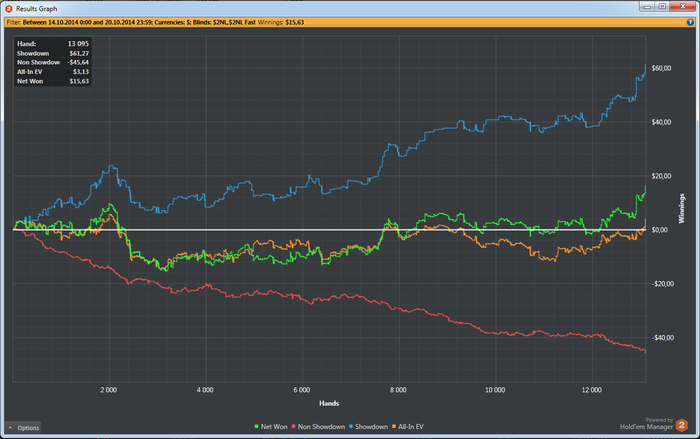Click the 2 000 hands axis label

coord(108,390)
